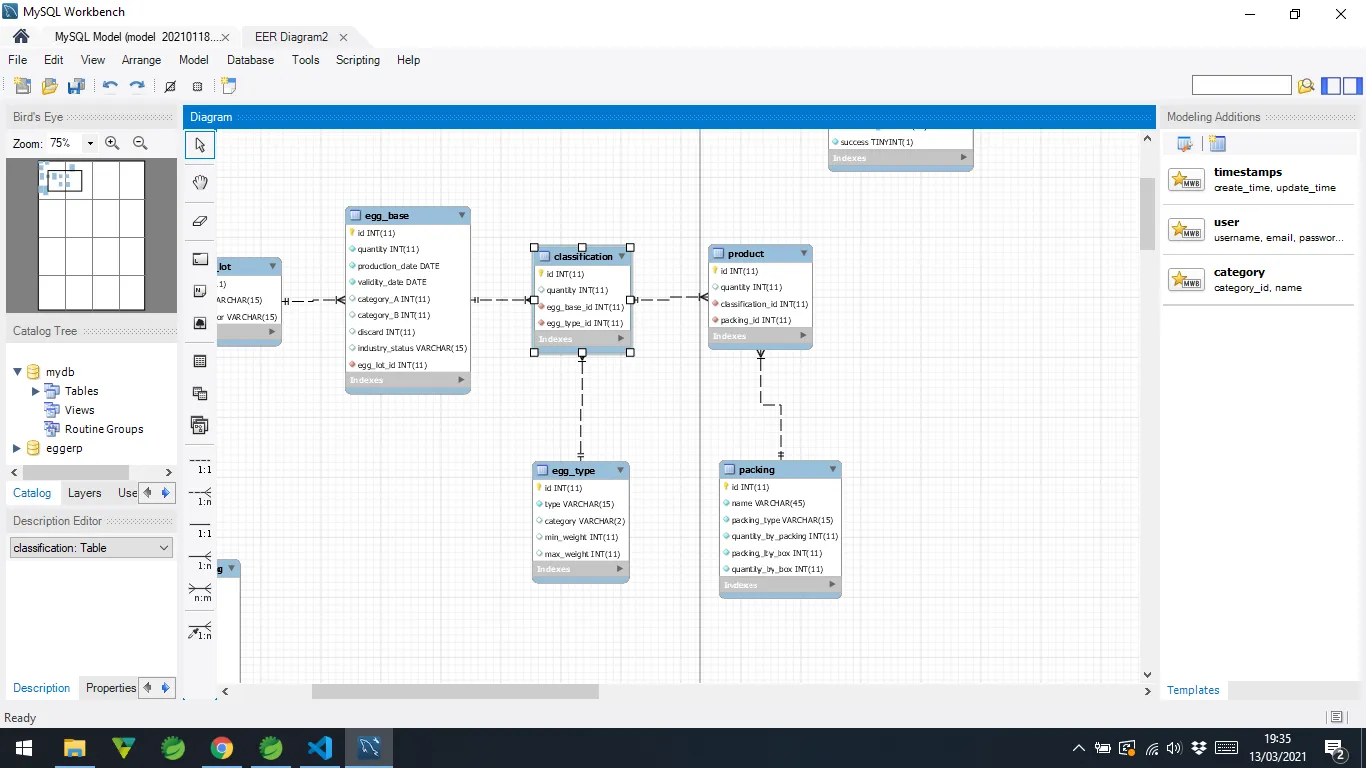Select the Hand pan tool
The image size is (1366, 768).
pos(200,182)
